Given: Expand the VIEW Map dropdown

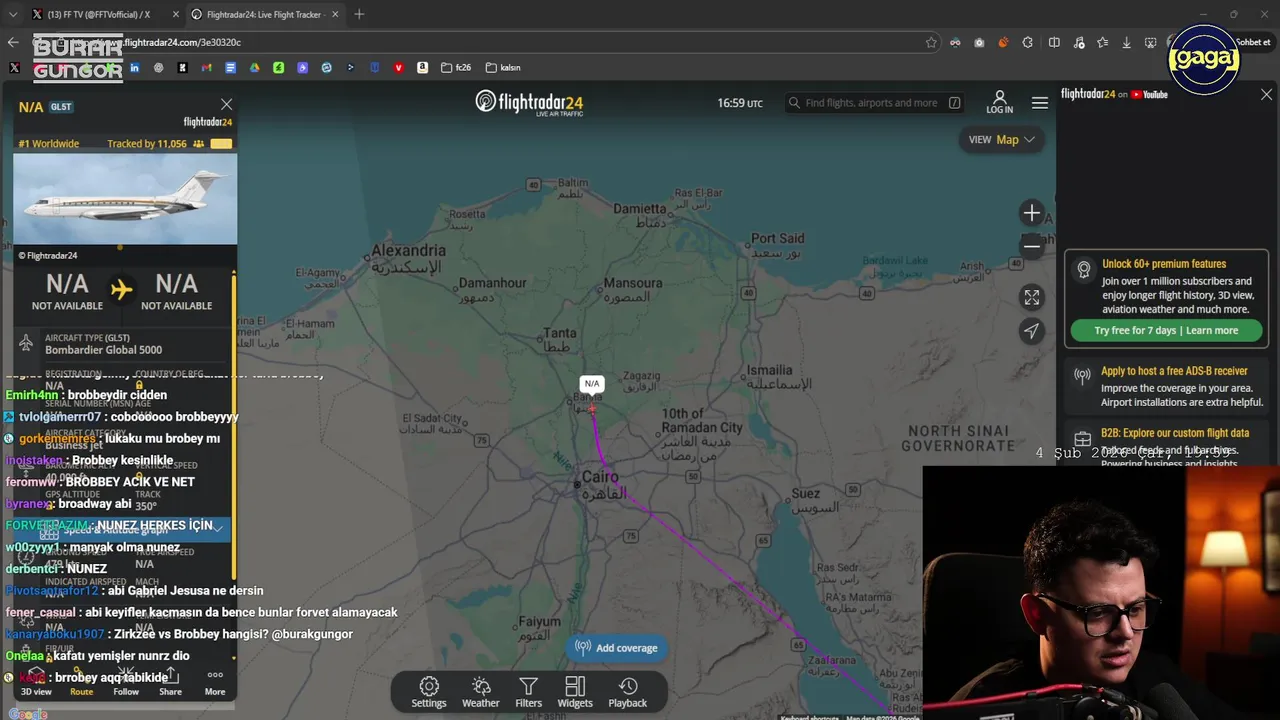Looking at the screenshot, I should point(1001,140).
